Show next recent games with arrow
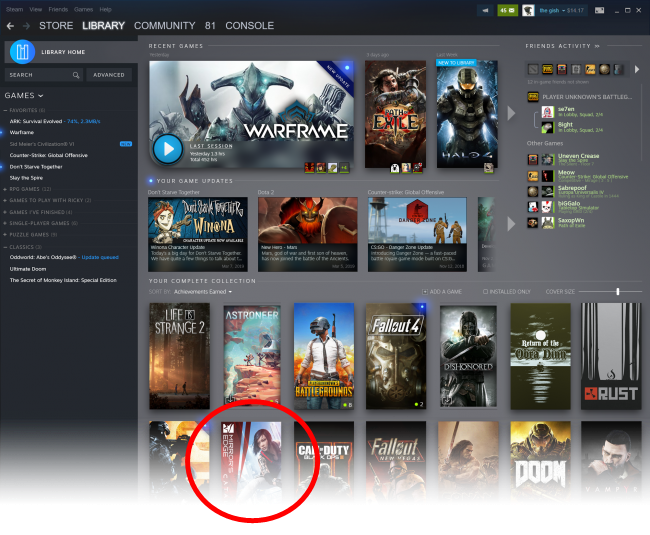 pyautogui.click(x=511, y=113)
